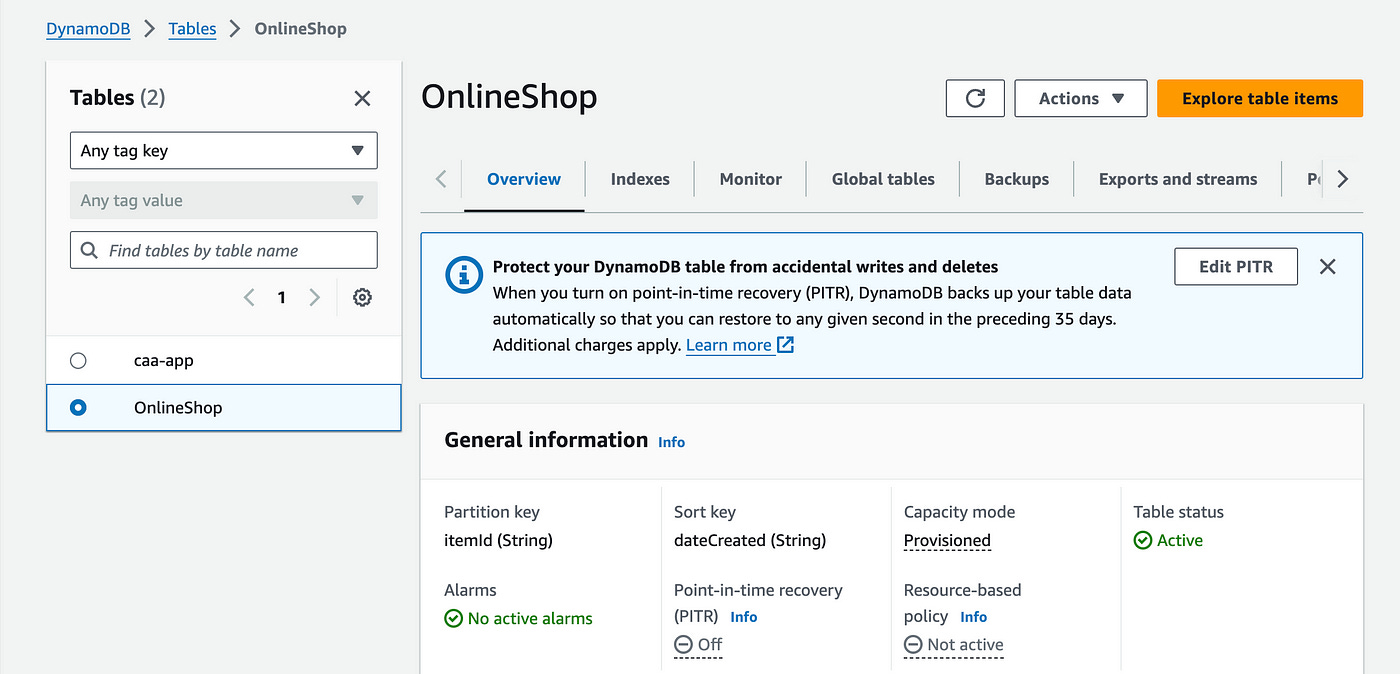Click the Edit PITR button
This screenshot has height=674, width=1400.
pyautogui.click(x=1236, y=267)
